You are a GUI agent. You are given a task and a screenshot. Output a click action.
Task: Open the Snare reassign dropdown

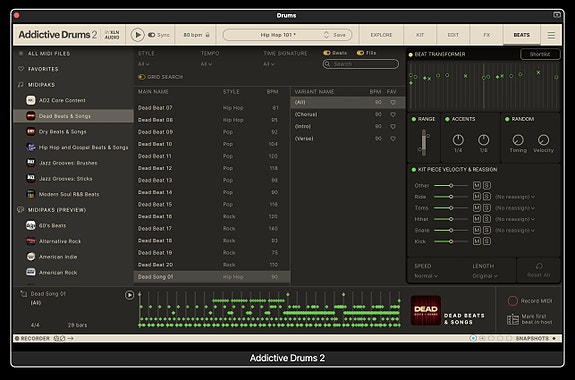click(x=515, y=230)
